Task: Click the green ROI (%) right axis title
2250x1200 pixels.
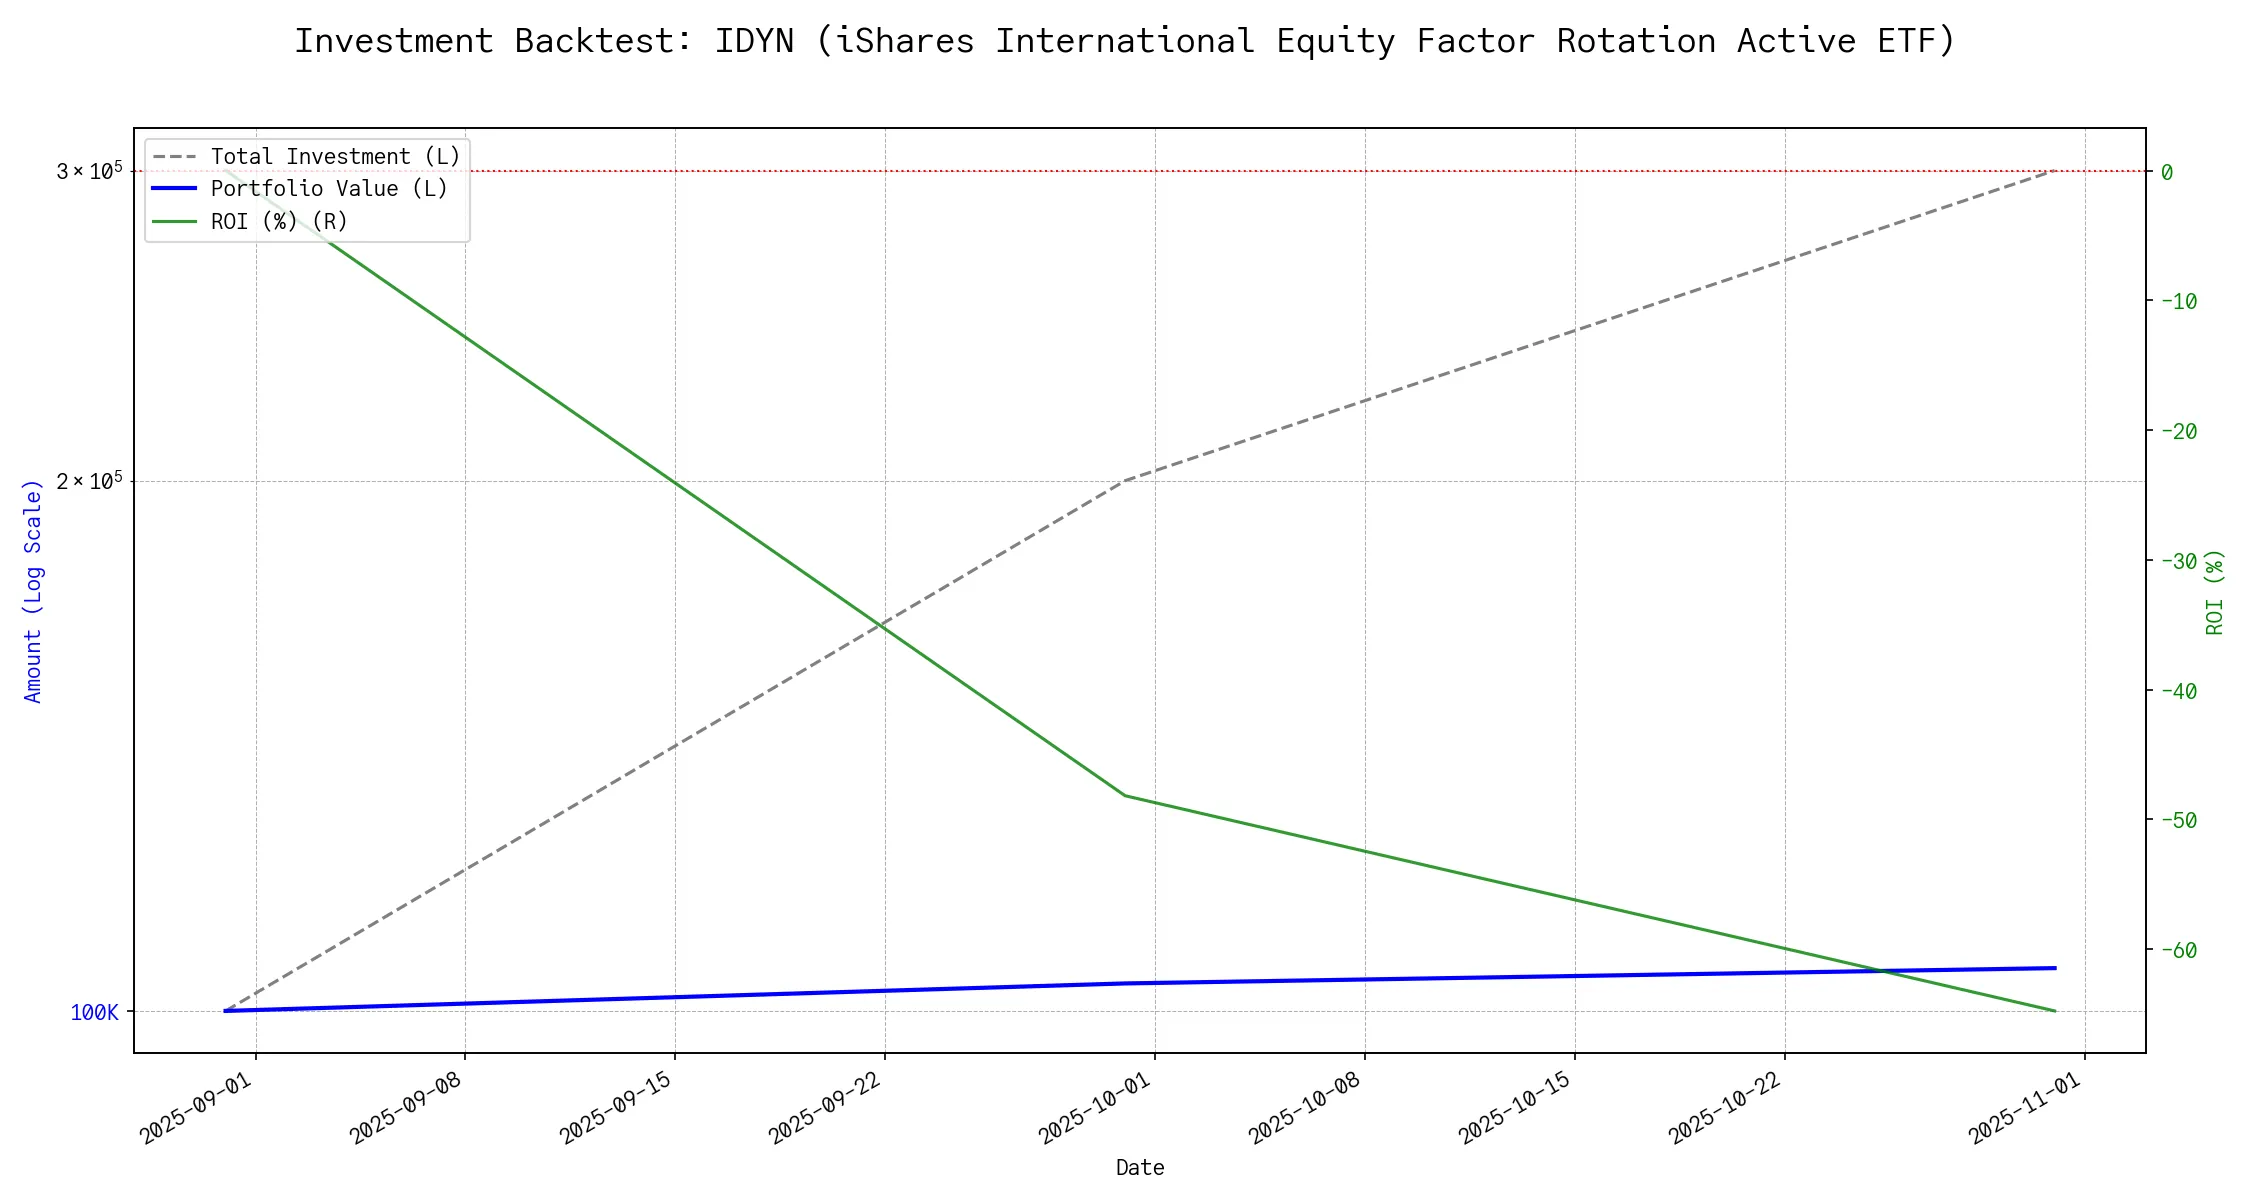Action: point(2215,591)
